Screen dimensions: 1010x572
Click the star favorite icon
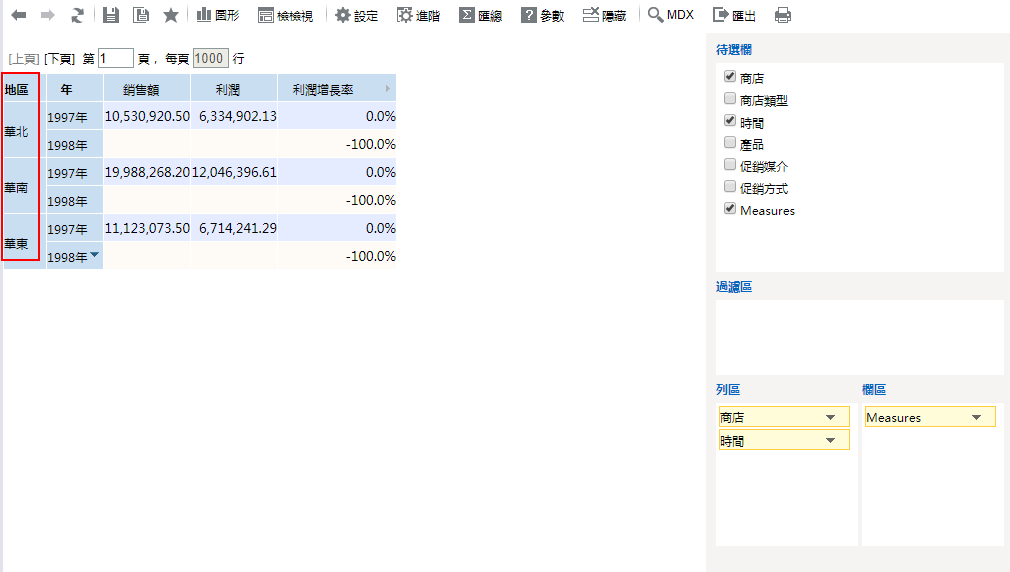point(171,15)
